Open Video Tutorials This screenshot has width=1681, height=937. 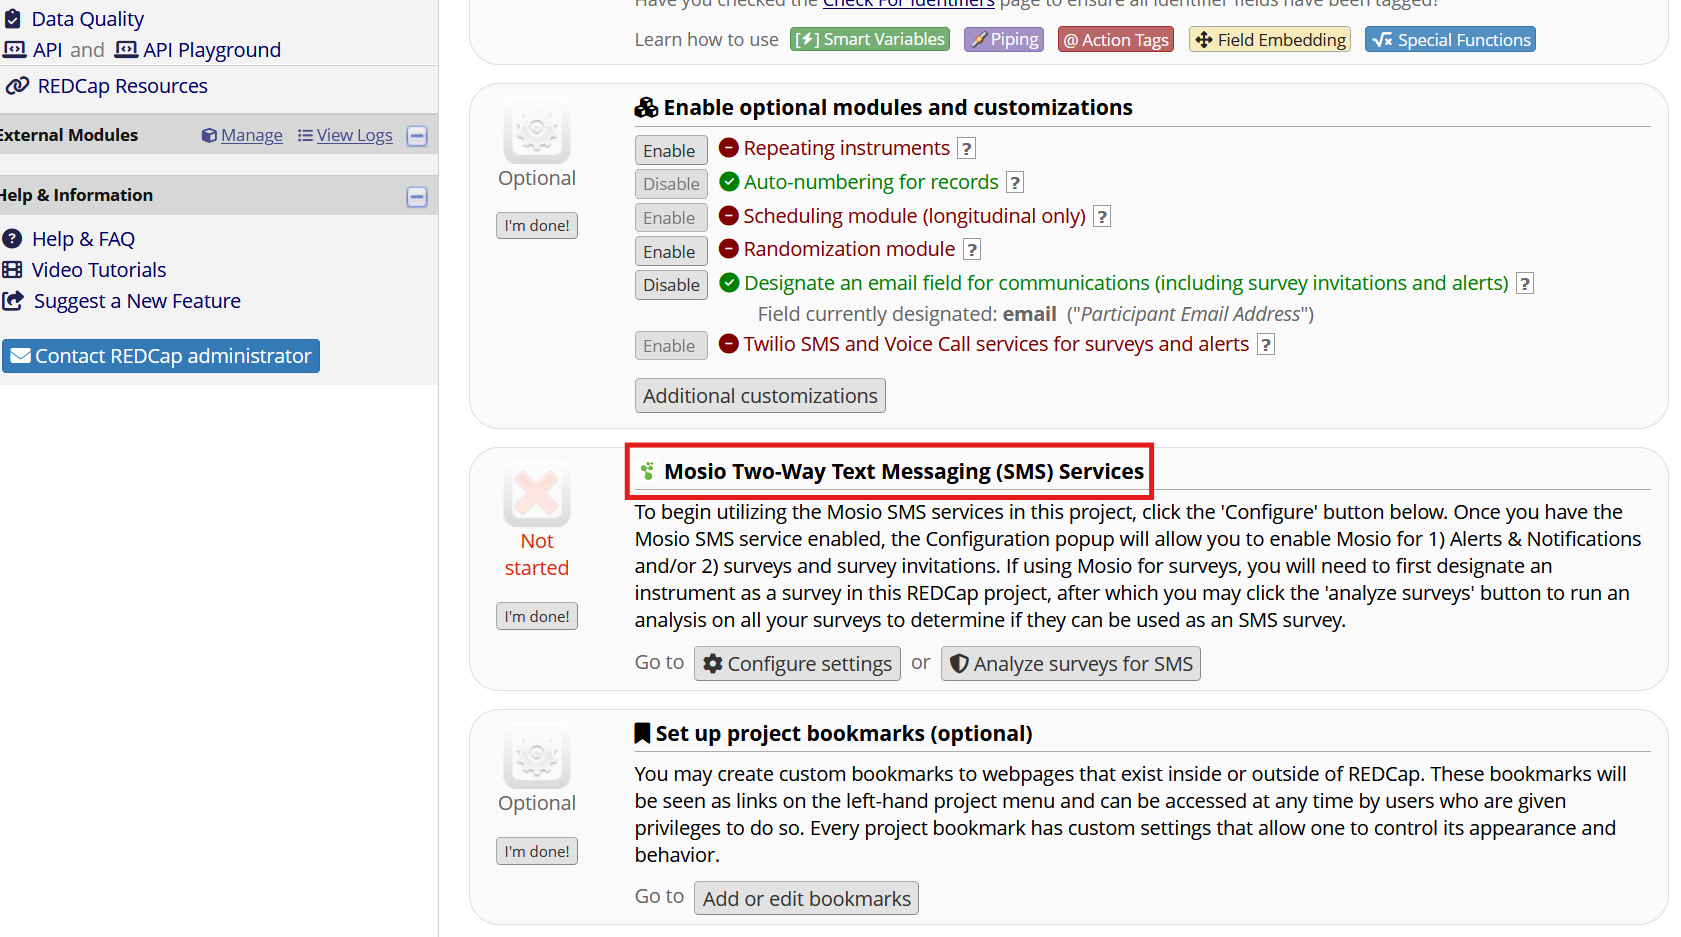[99, 270]
